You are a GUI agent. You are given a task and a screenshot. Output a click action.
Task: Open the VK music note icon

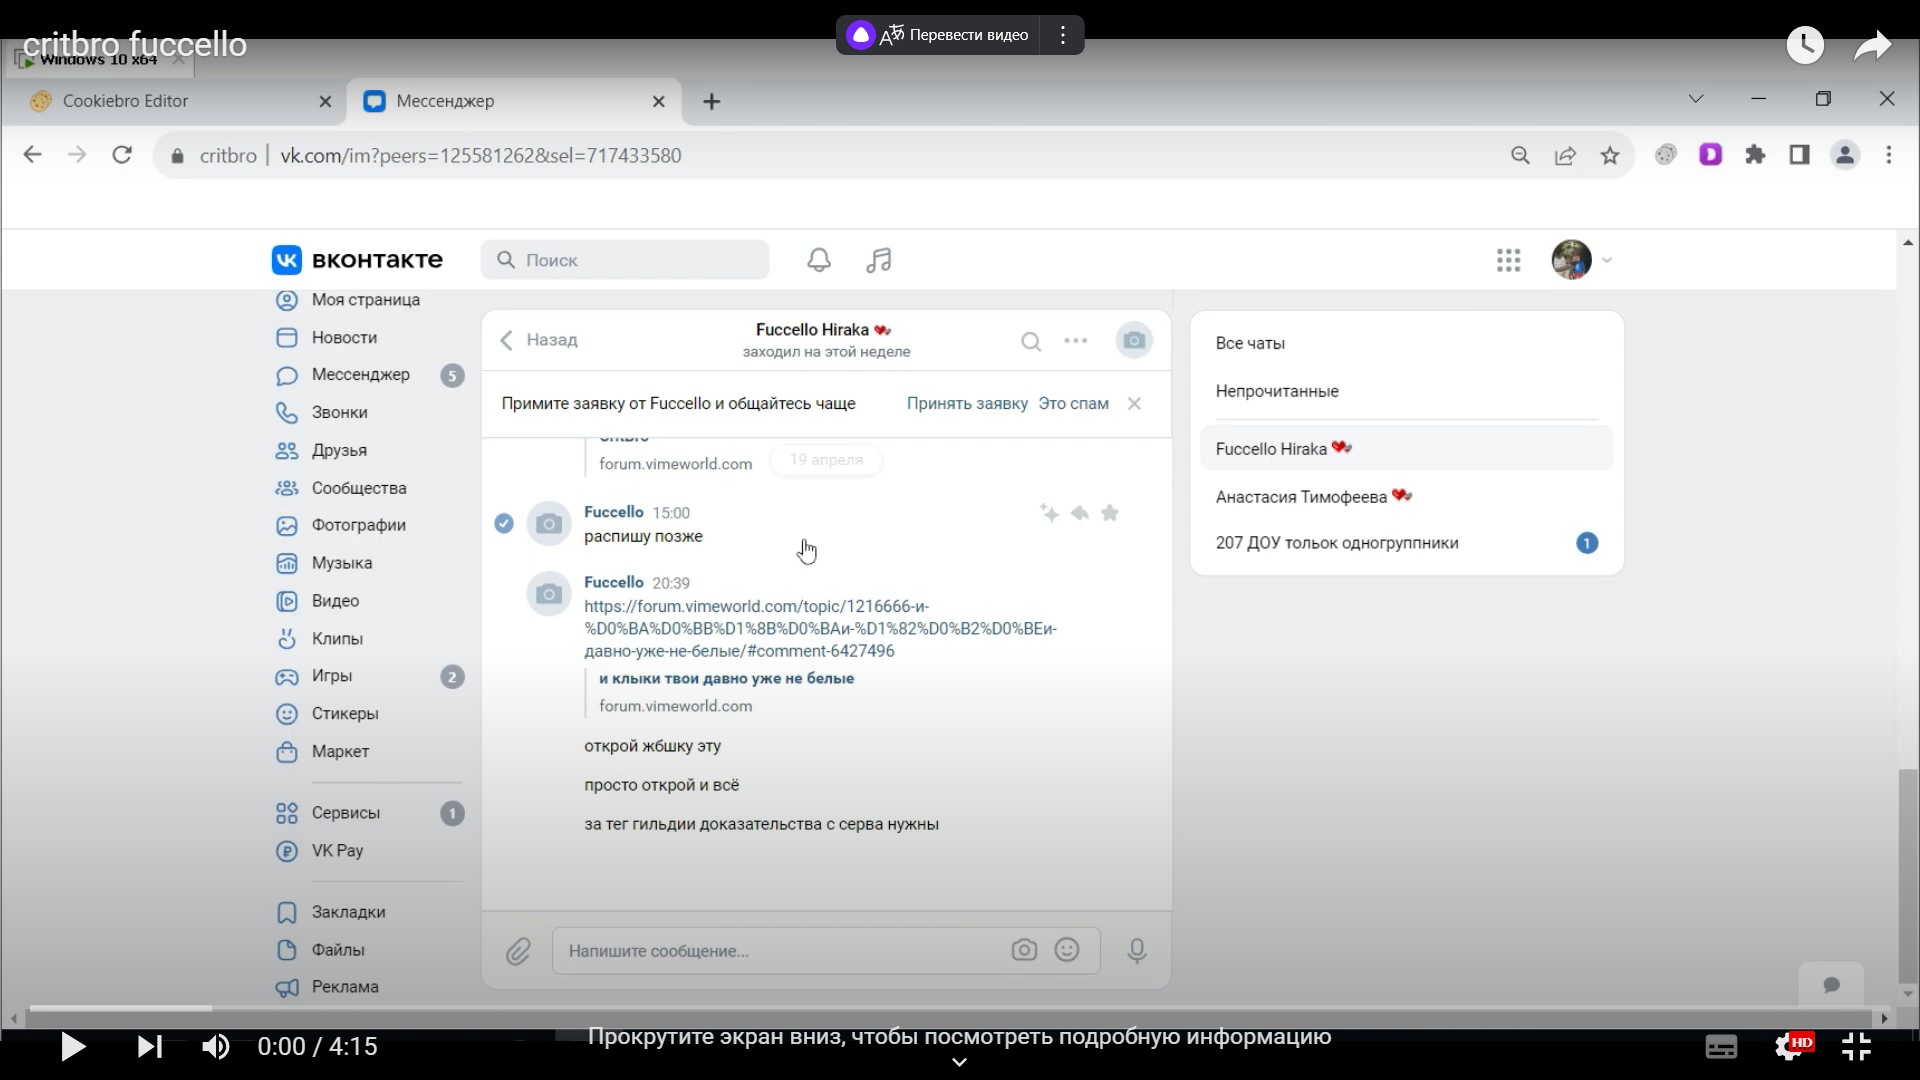(878, 260)
